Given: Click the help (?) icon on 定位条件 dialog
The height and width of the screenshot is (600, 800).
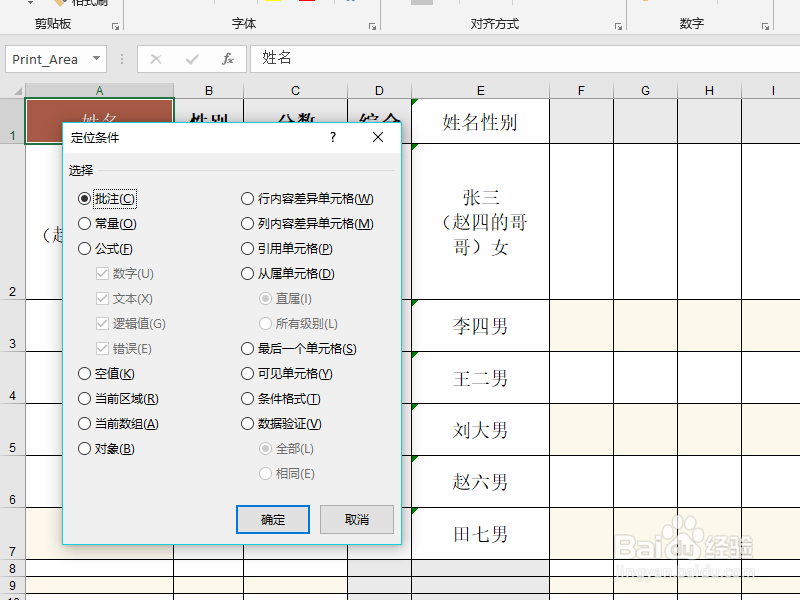Looking at the screenshot, I should (331, 137).
